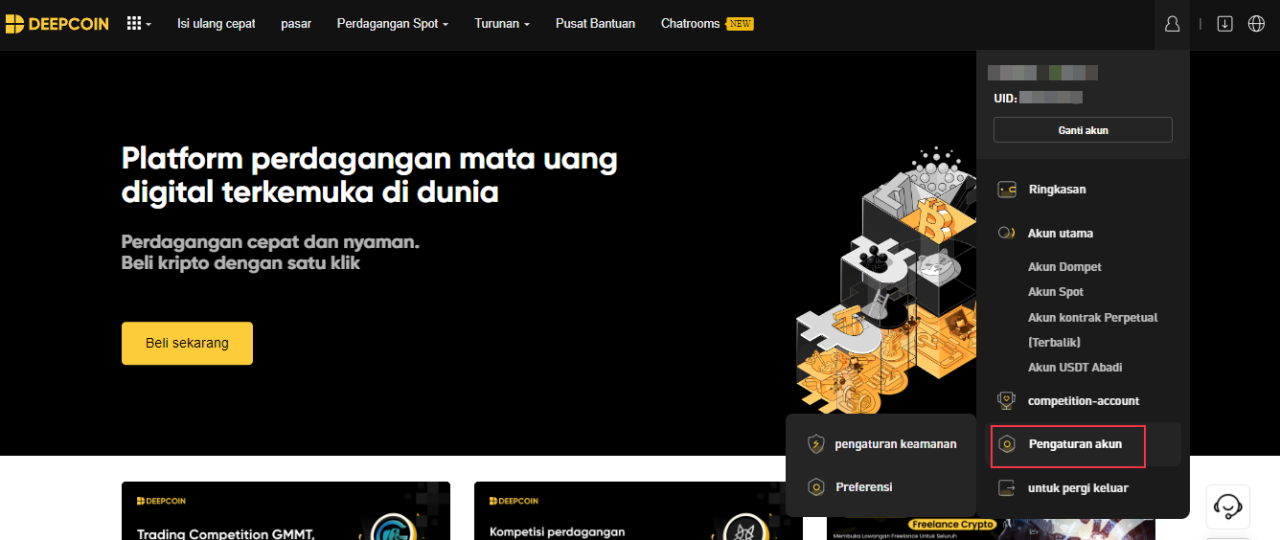Screen dimensions: 1280x540
Task: Click the Beli sekarang button
Action: point(187,343)
